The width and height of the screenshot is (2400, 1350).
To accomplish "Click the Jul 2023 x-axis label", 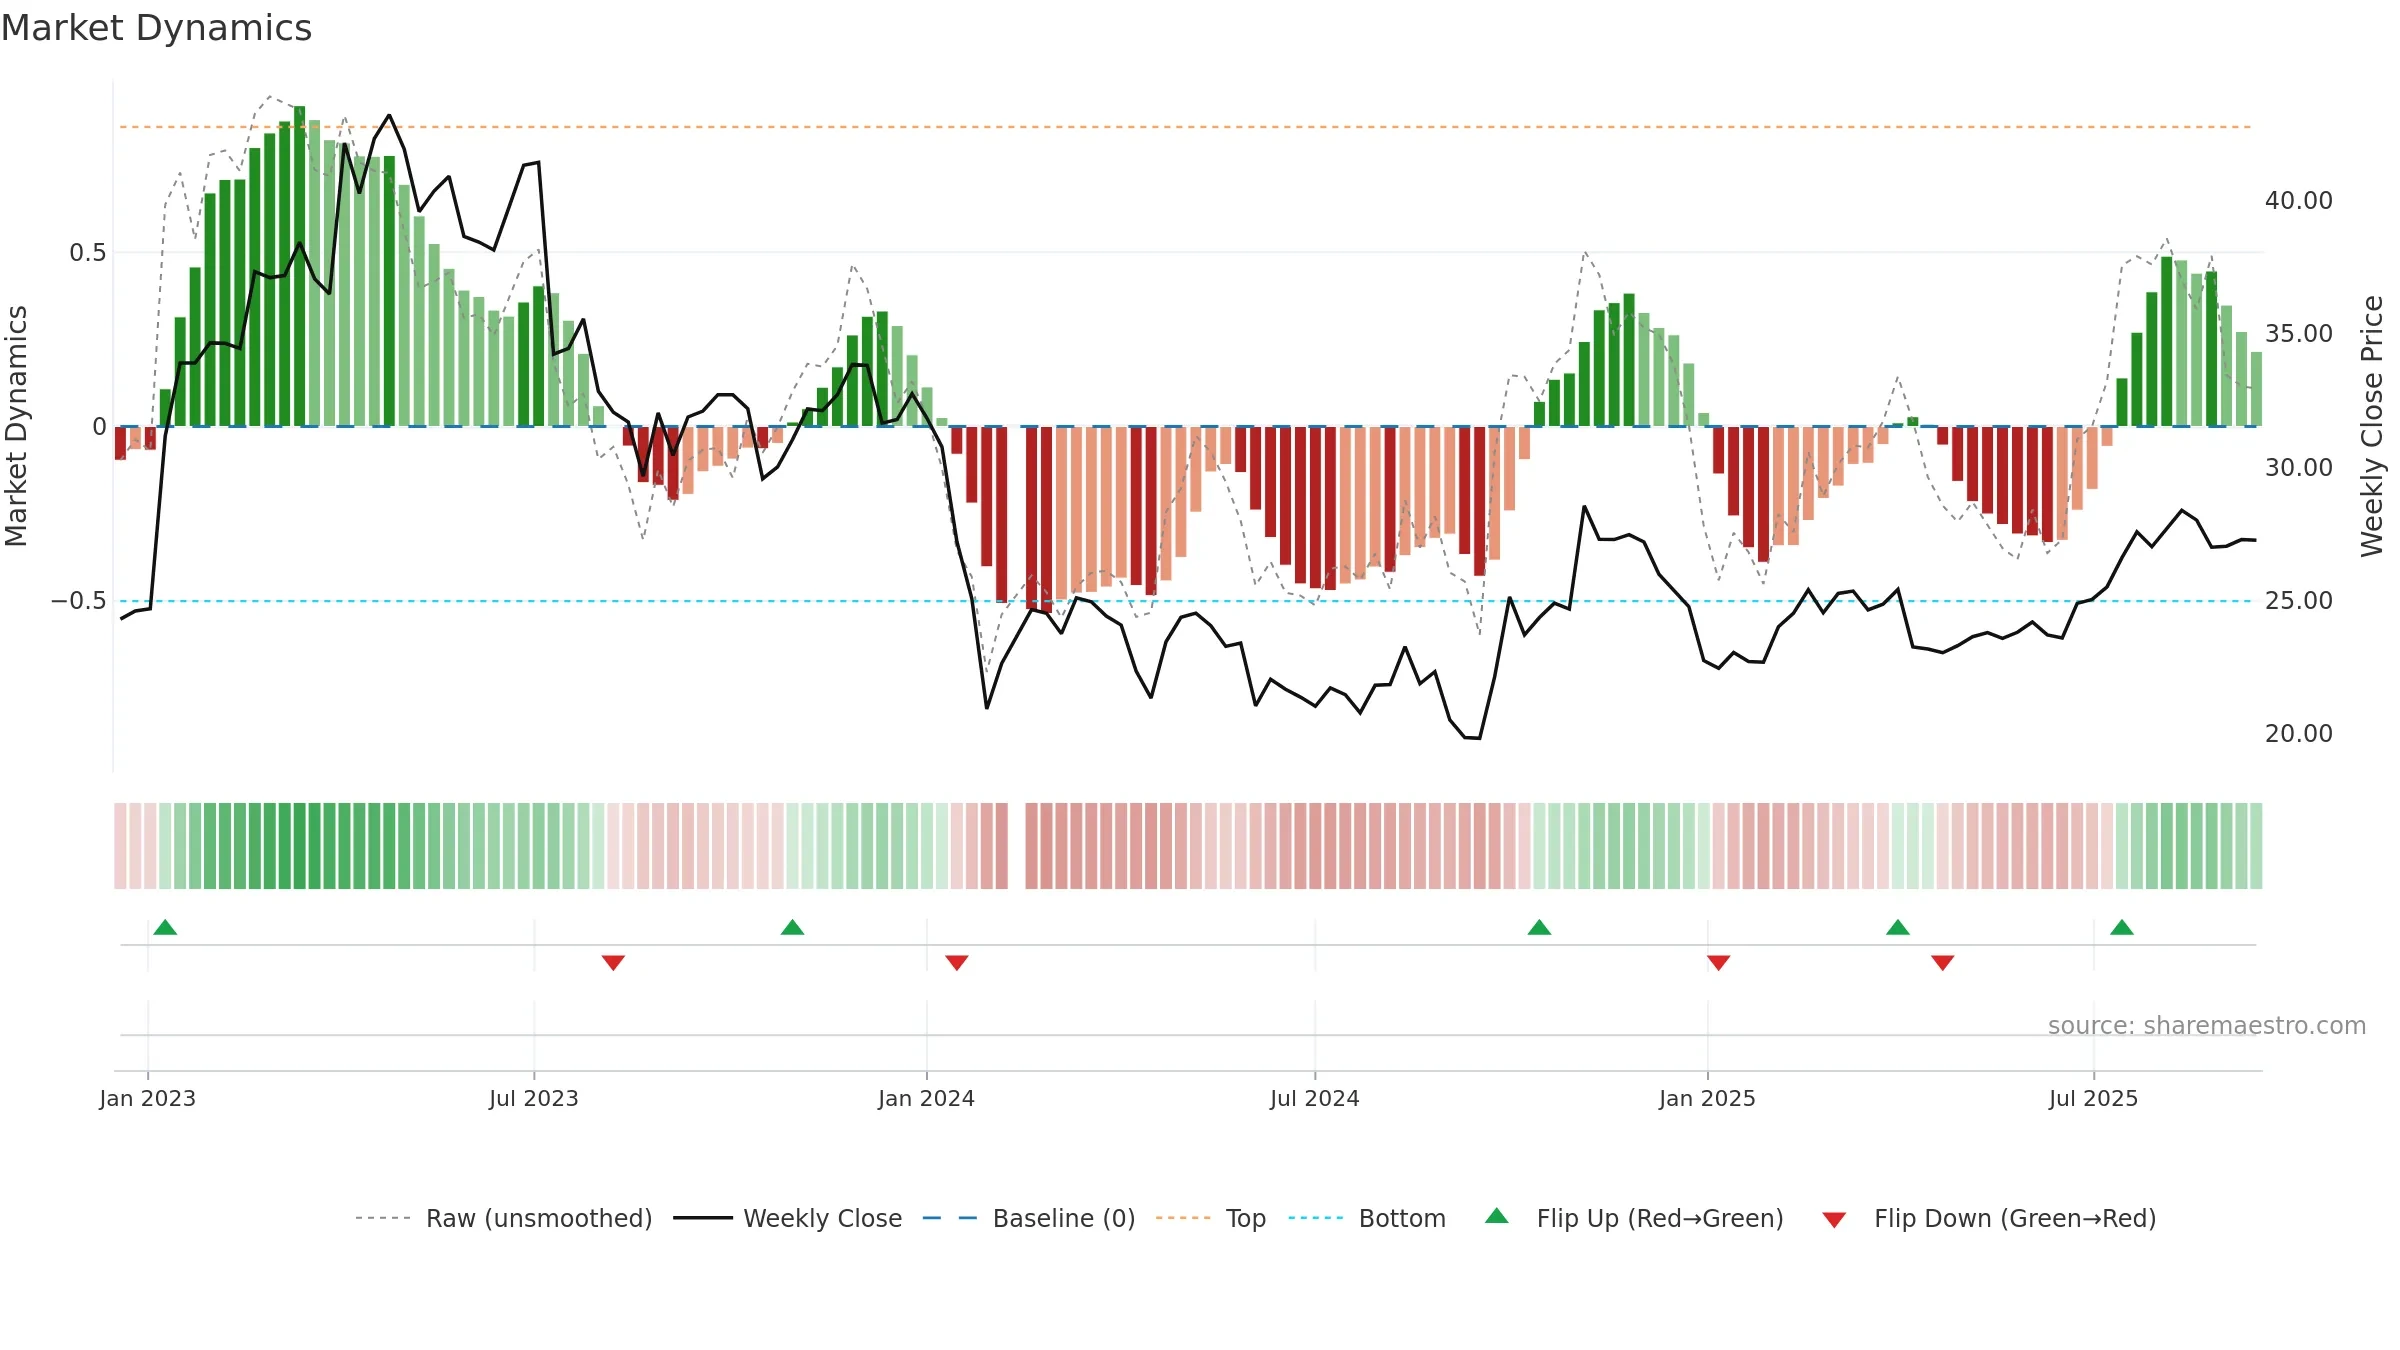I will (533, 1098).
